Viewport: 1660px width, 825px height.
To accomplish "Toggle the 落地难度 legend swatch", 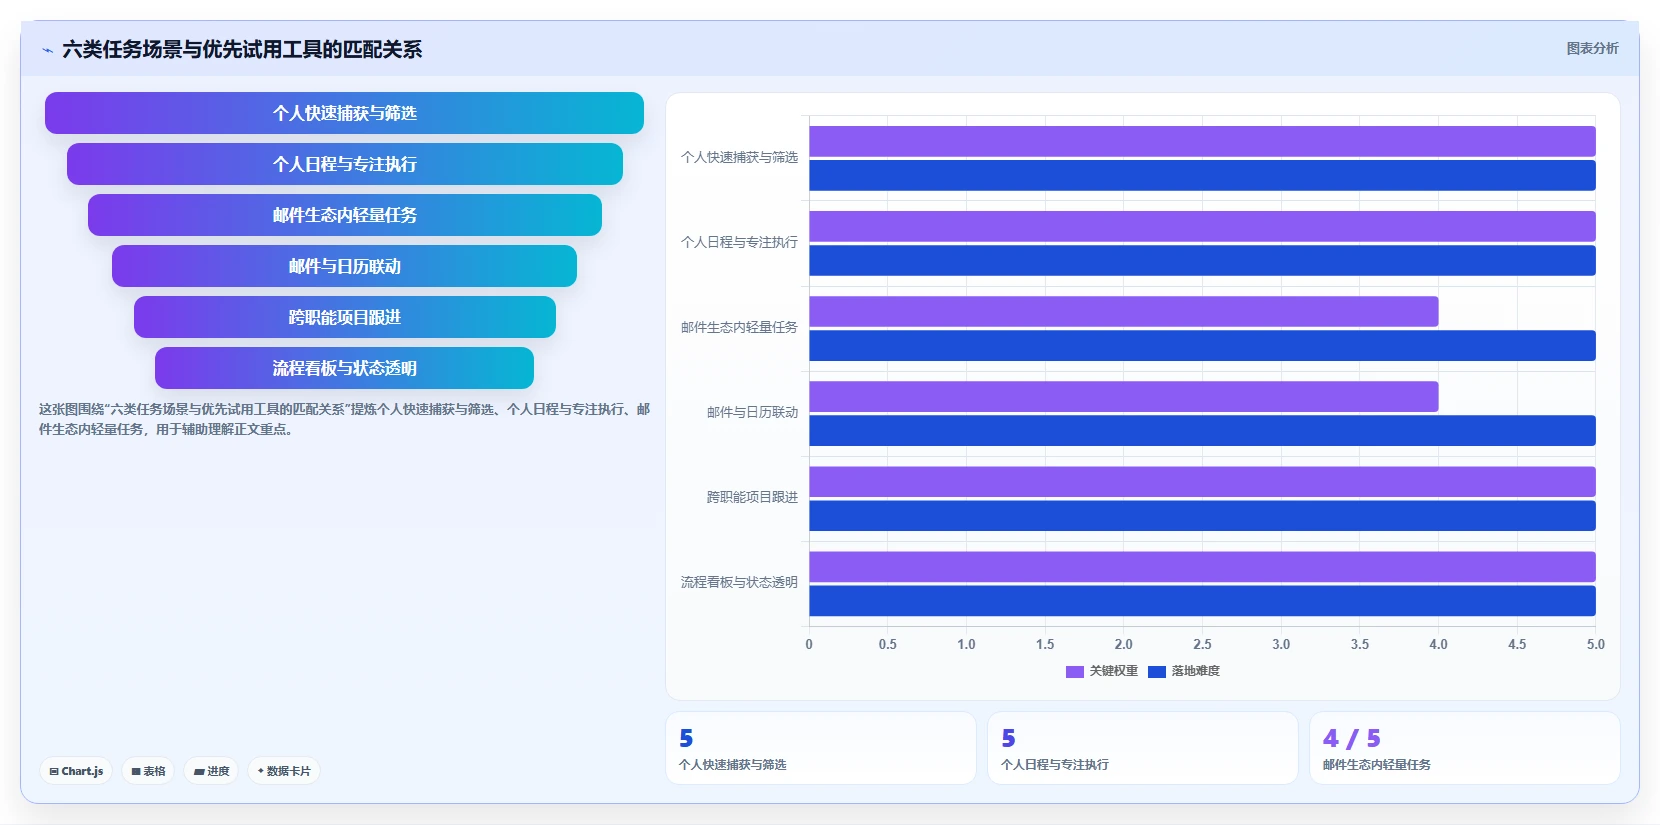I will 1156,672.
